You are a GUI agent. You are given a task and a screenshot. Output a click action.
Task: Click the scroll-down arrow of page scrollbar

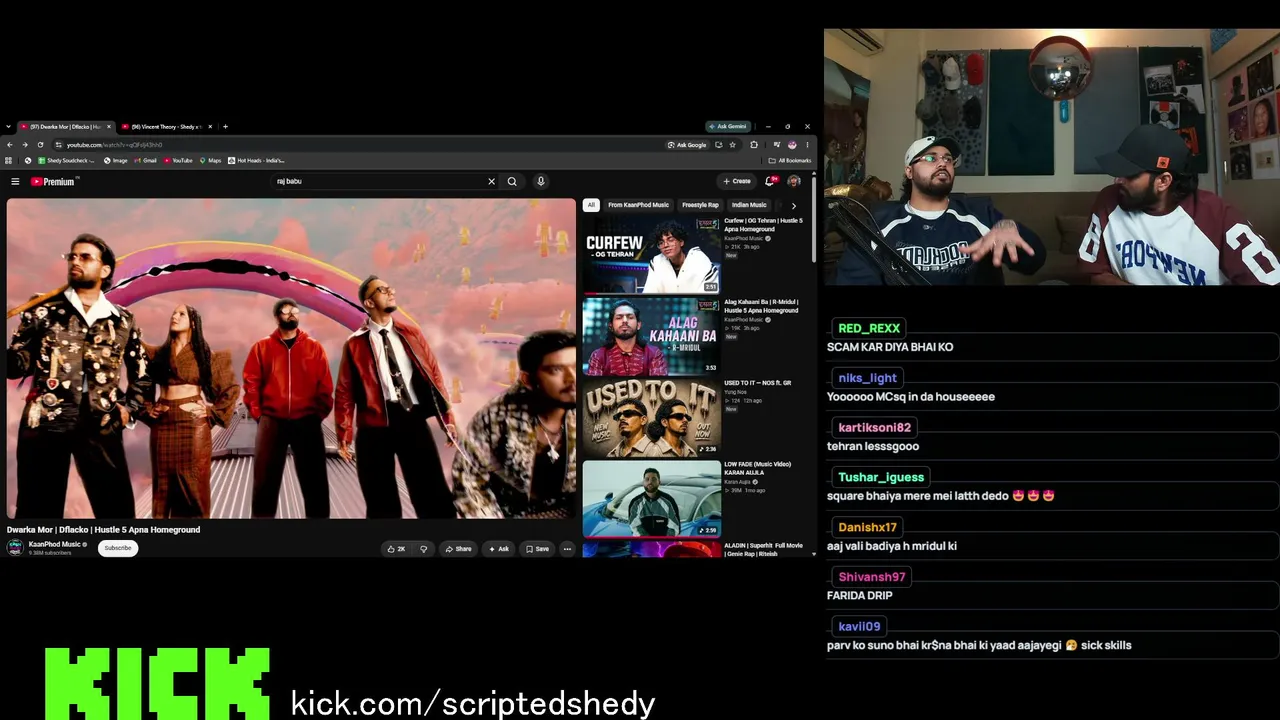(814, 553)
